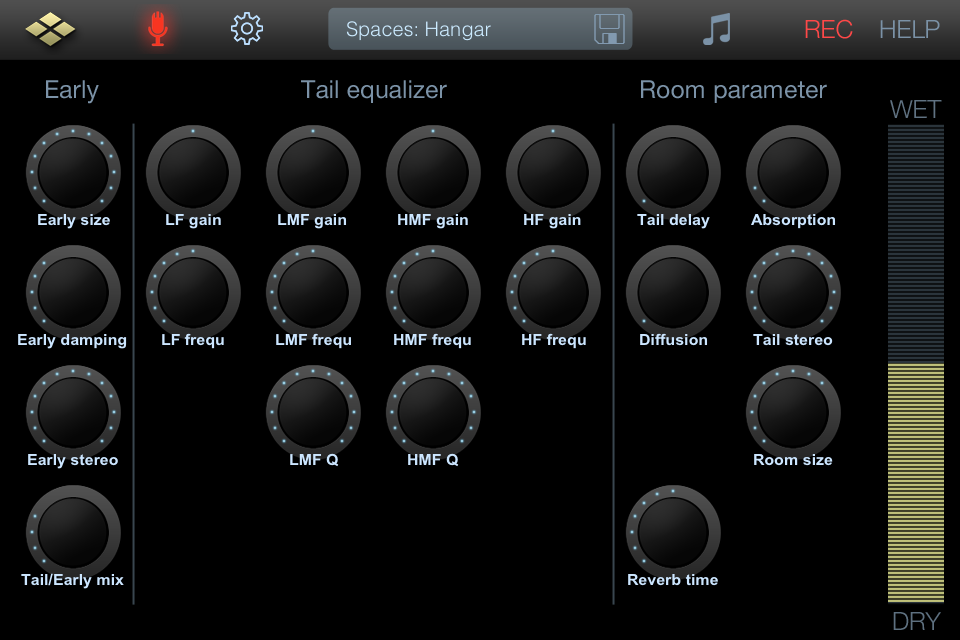Open settings with the gear icon

pyautogui.click(x=247, y=28)
